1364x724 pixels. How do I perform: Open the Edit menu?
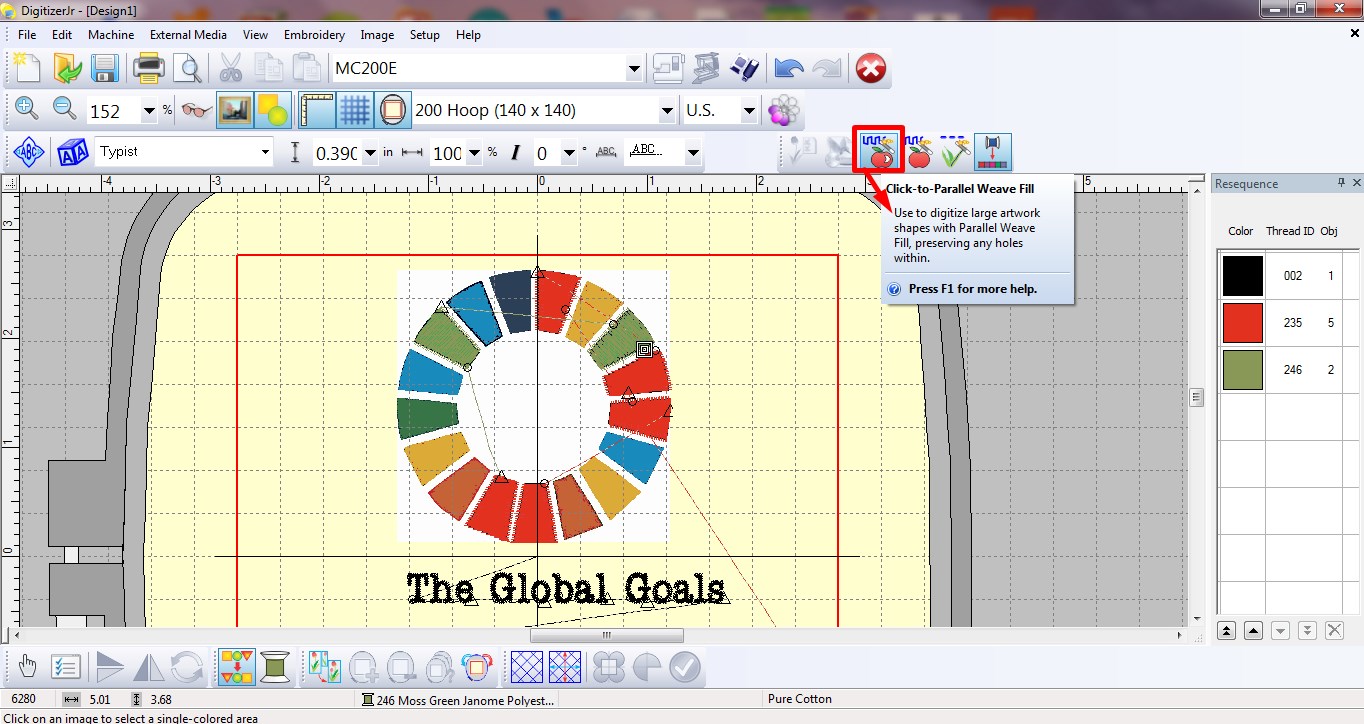coord(62,34)
